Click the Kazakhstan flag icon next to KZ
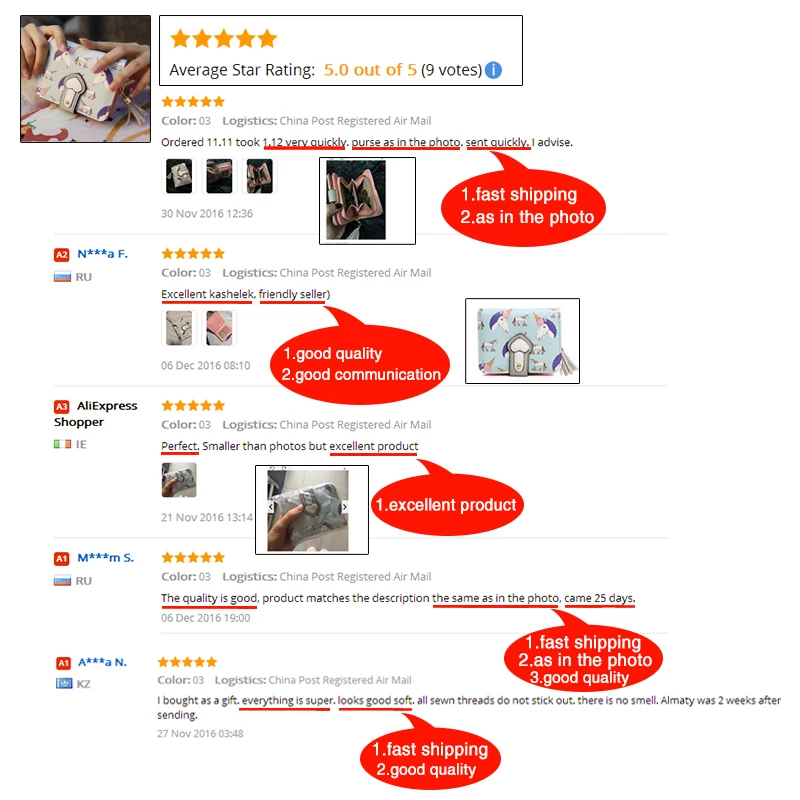Viewport: 800px width, 800px height. tap(64, 683)
